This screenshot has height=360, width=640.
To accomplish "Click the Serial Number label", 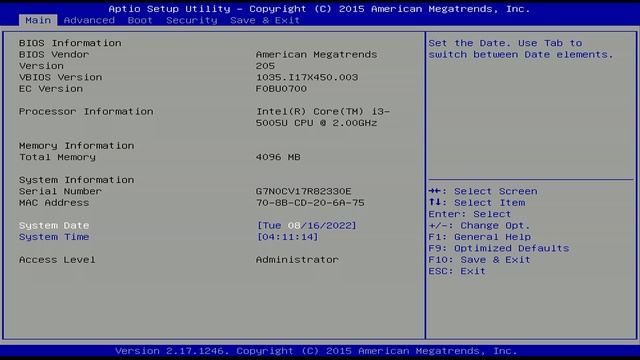I will pyautogui.click(x=60, y=191).
